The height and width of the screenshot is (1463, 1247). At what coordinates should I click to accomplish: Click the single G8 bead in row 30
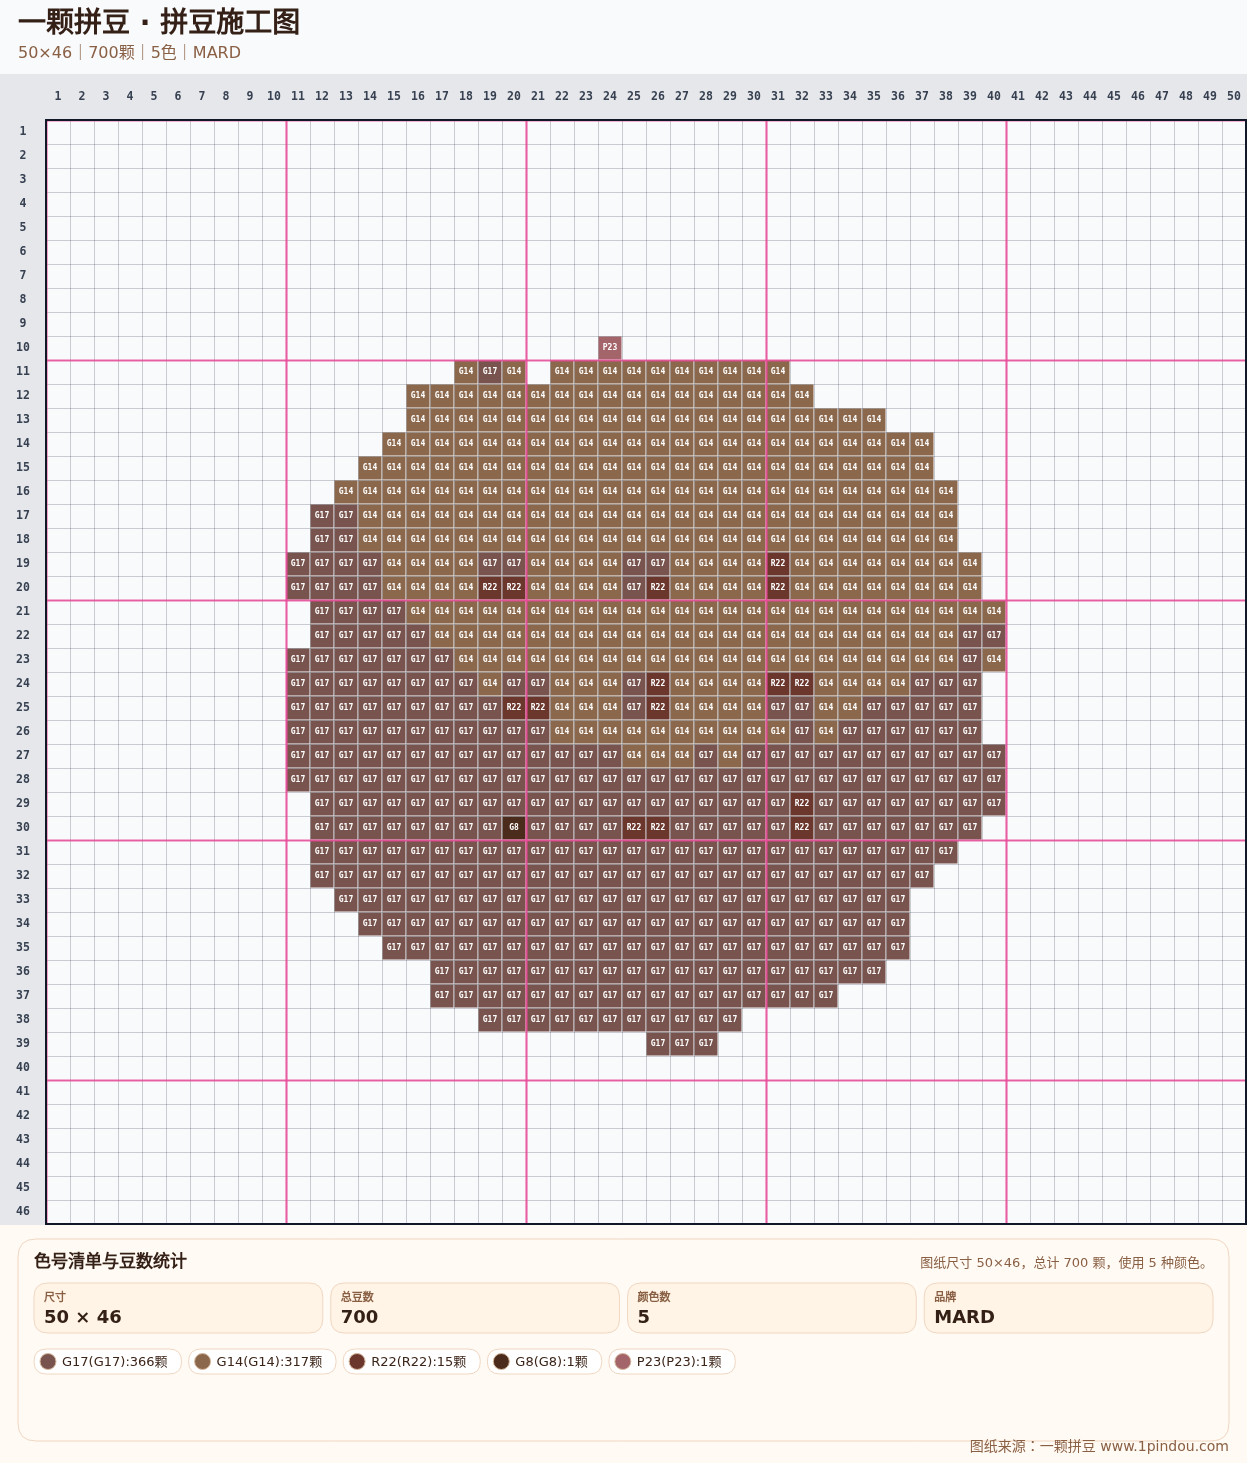point(514,827)
